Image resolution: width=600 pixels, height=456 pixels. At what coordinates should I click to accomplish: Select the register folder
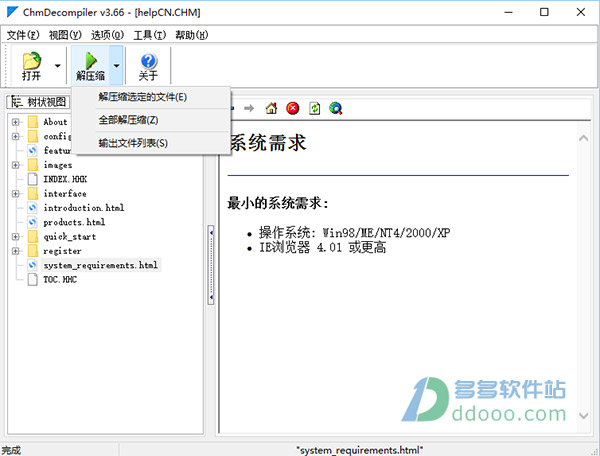tap(62, 251)
